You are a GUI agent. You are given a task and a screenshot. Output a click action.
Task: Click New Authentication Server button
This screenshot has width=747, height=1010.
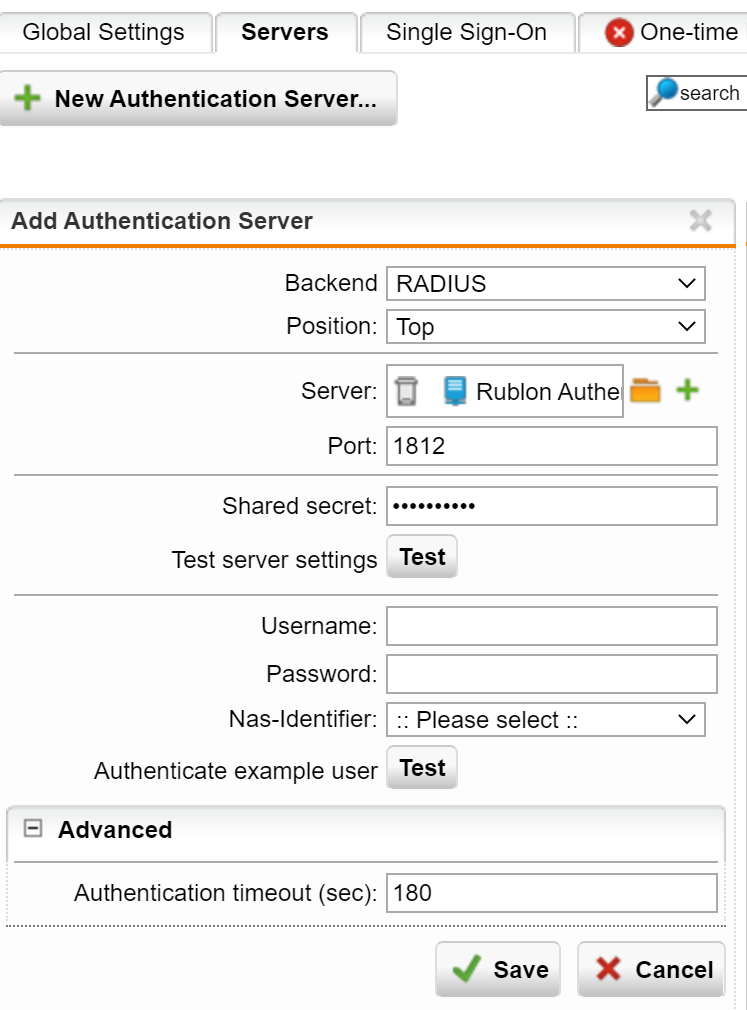click(x=198, y=99)
